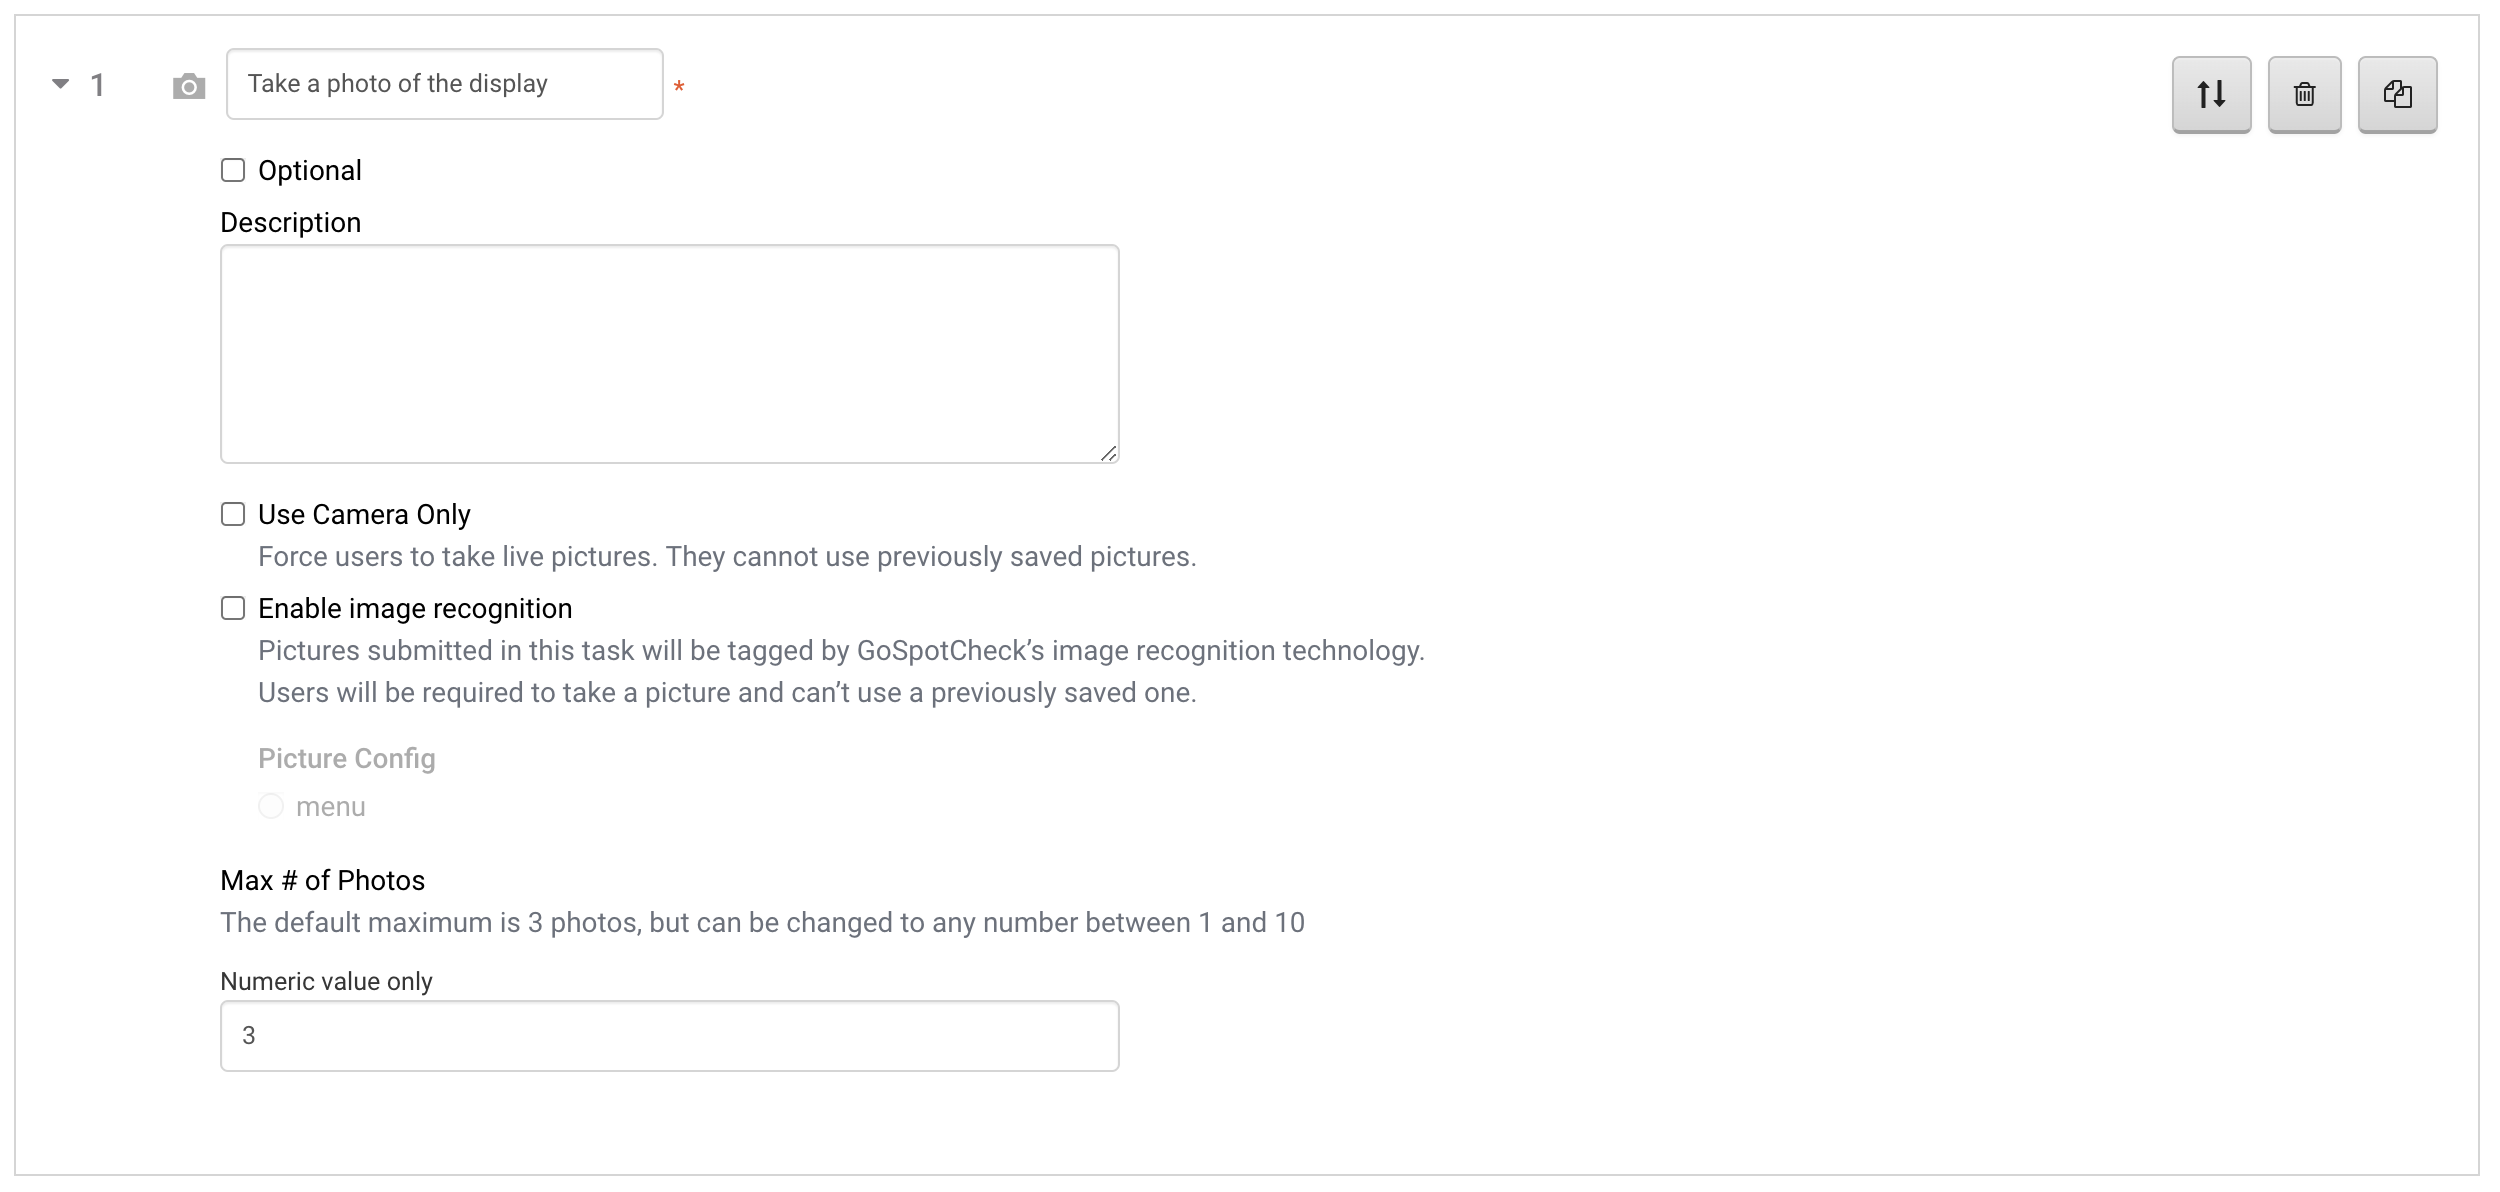Focus the task title input field
2500x1192 pixels.
[x=445, y=84]
